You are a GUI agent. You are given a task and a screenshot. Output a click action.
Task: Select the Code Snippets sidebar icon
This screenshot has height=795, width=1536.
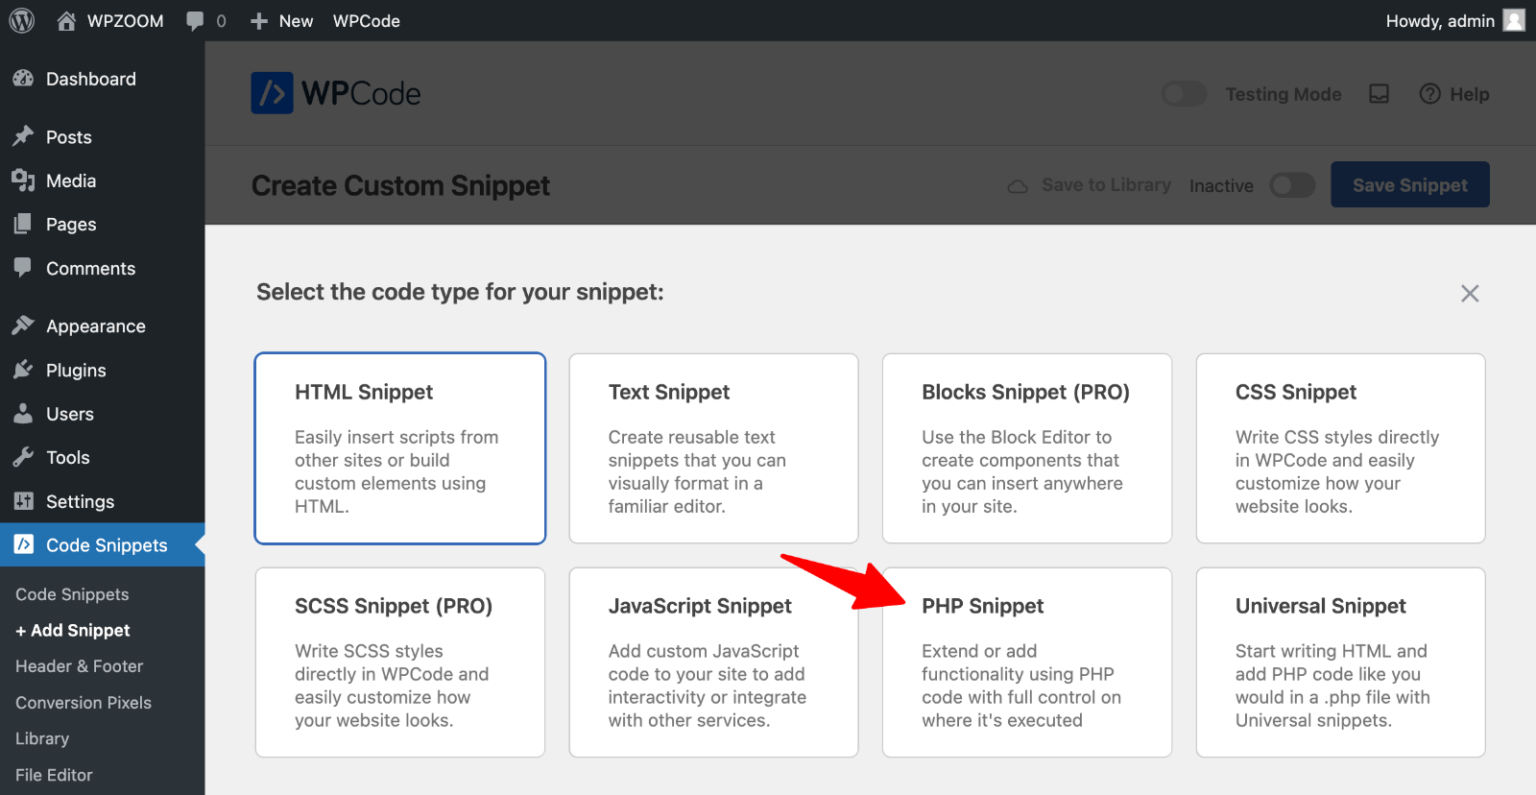click(x=22, y=545)
